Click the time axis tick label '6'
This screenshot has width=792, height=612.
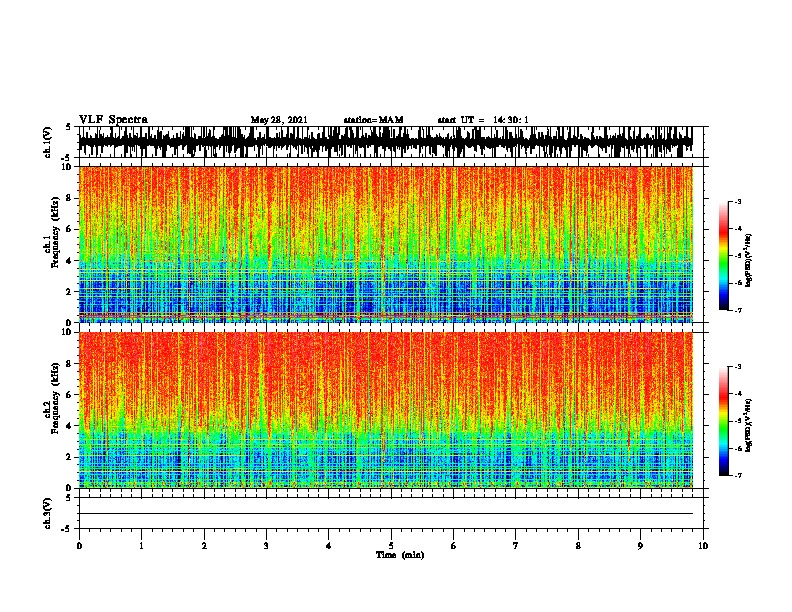click(453, 546)
